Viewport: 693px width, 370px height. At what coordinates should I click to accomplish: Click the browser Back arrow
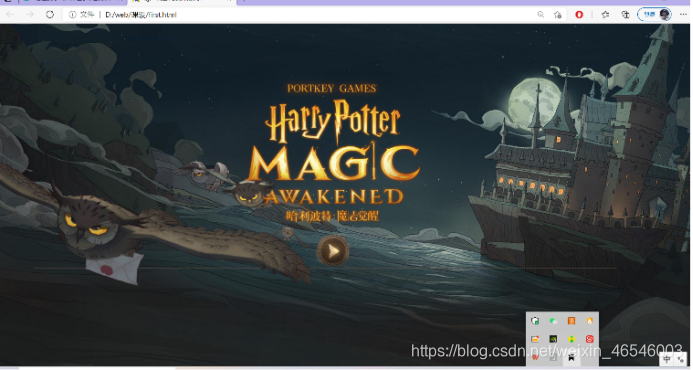click(x=10, y=15)
